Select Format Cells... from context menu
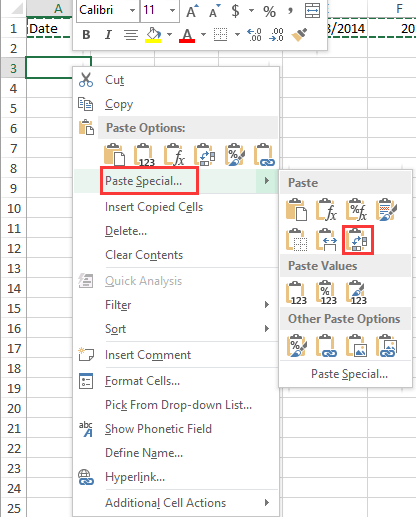The image size is (416, 517). [x=142, y=381]
